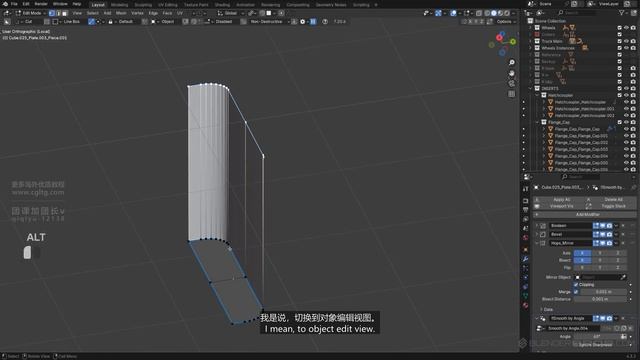
Task: Switch to the Modeling workspace tab
Action: click(119, 5)
